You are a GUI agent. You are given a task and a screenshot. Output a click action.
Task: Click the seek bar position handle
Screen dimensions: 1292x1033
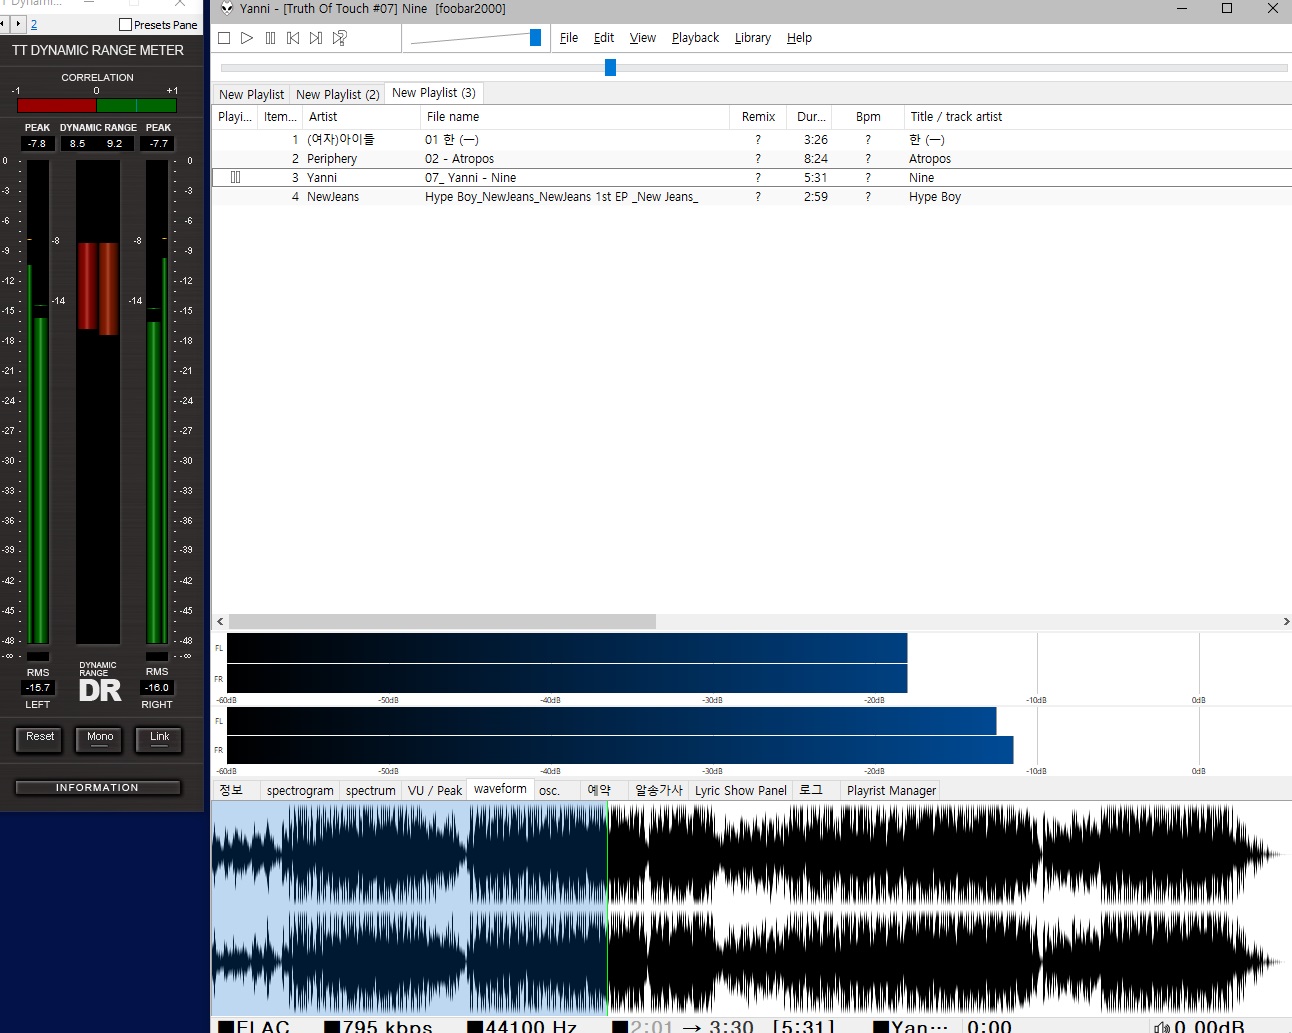[610, 67]
